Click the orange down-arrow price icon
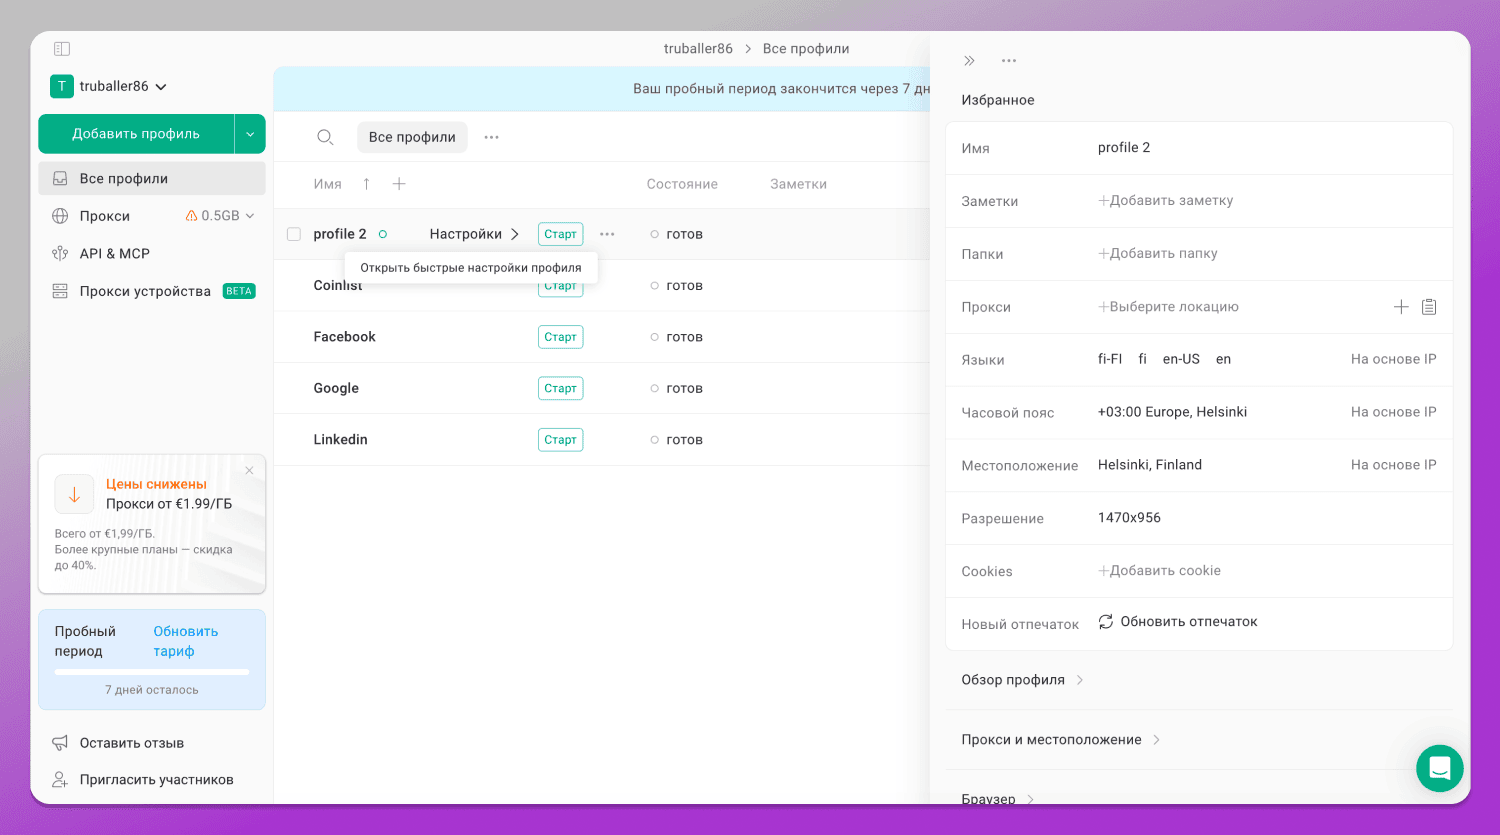The width and height of the screenshot is (1500, 835). pyautogui.click(x=74, y=494)
